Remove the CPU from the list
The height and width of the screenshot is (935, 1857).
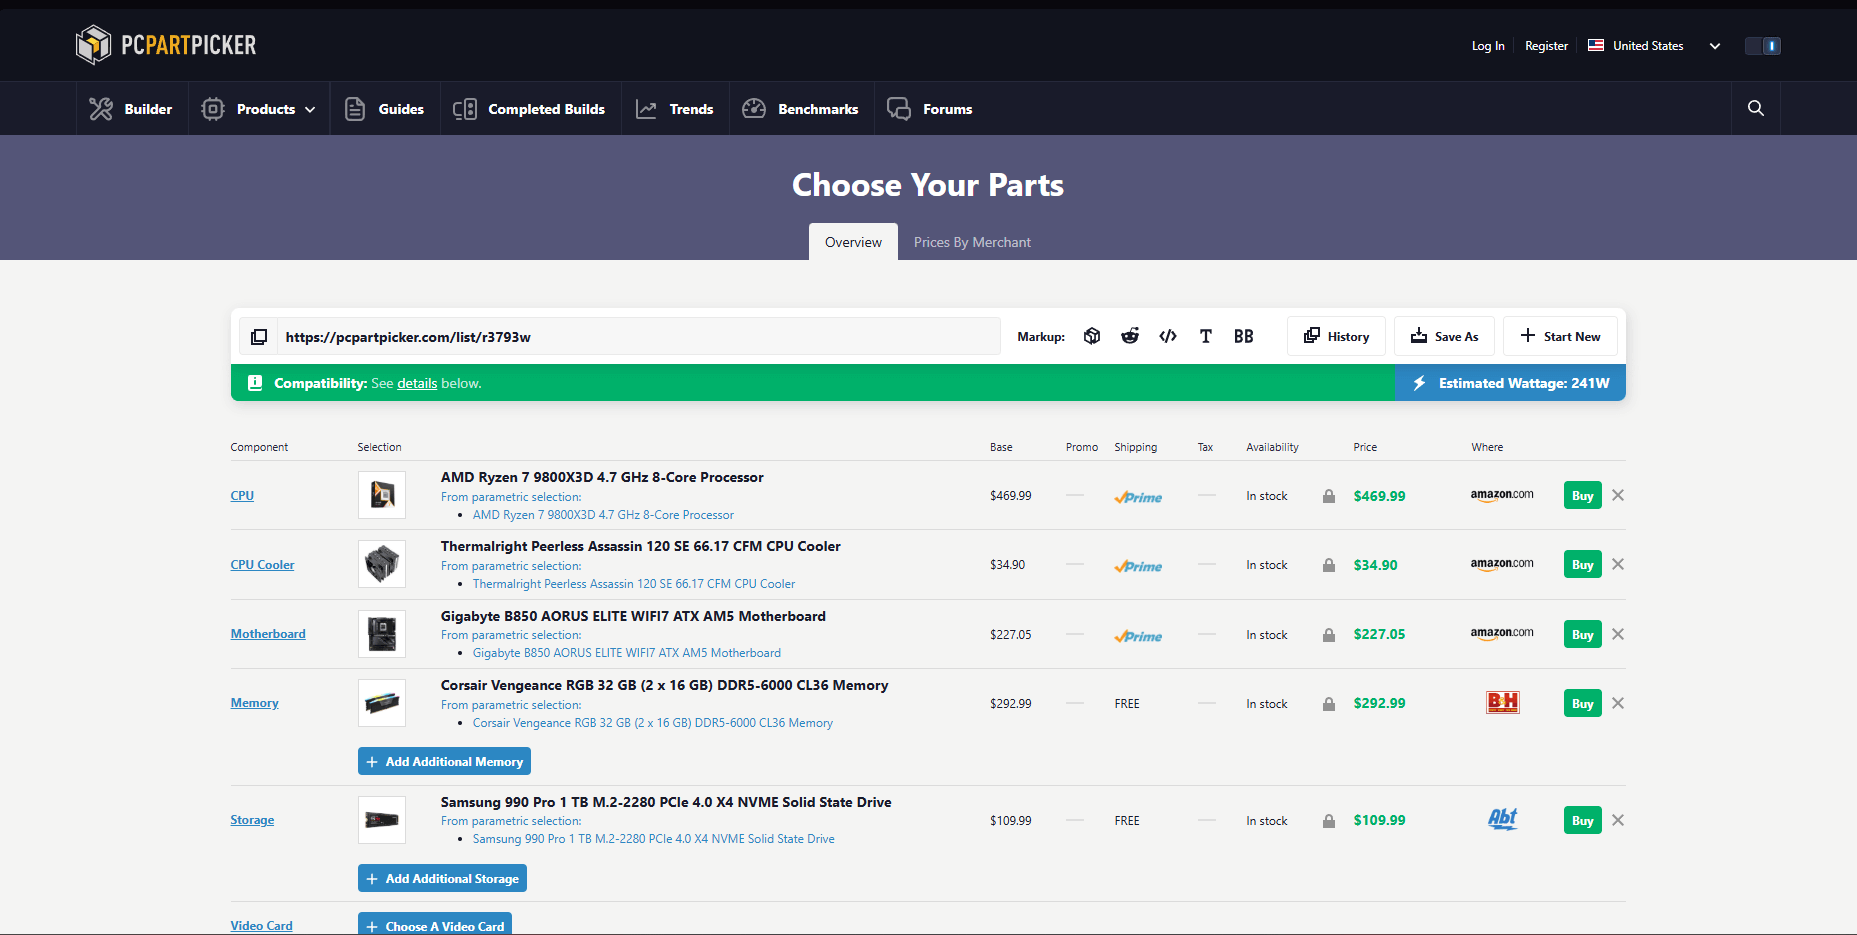coord(1618,496)
